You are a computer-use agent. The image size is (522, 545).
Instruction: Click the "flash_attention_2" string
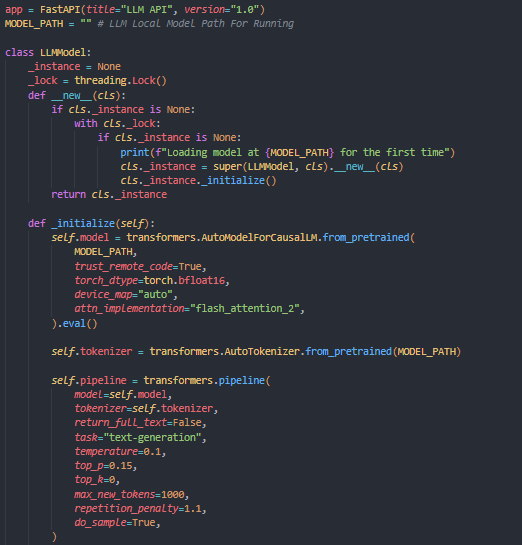(x=245, y=309)
